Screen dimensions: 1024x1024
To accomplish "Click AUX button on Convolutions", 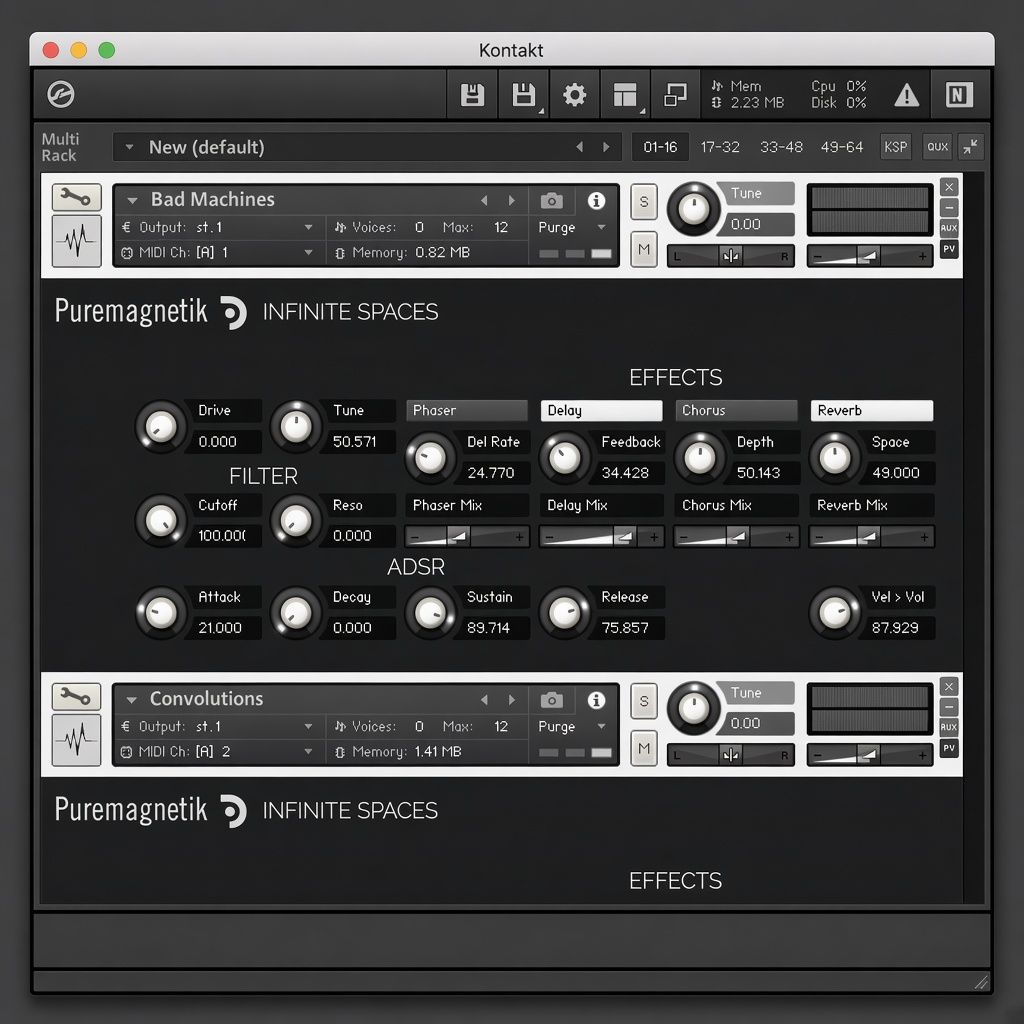I will click(x=949, y=727).
